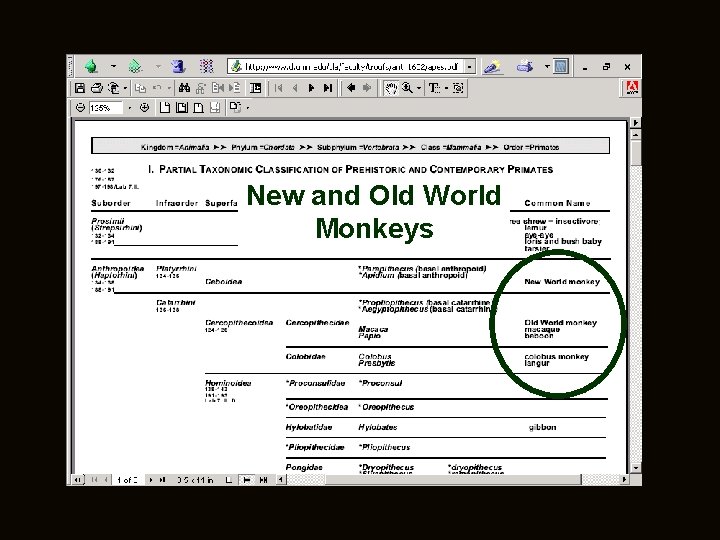This screenshot has width=720, height=540.
Task: Click the browser Print icon
Action: tap(525, 67)
